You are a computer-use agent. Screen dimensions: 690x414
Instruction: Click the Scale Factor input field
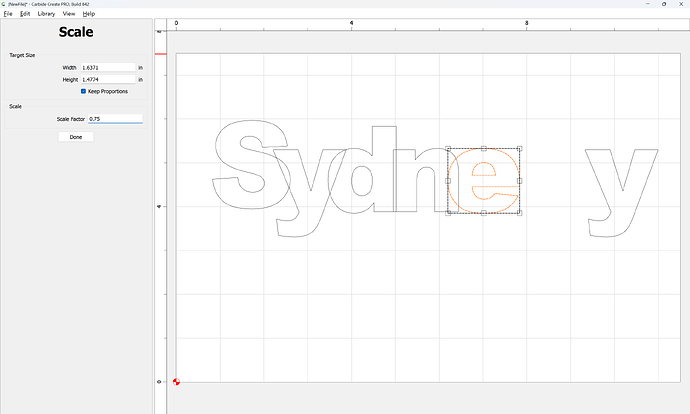pos(115,119)
